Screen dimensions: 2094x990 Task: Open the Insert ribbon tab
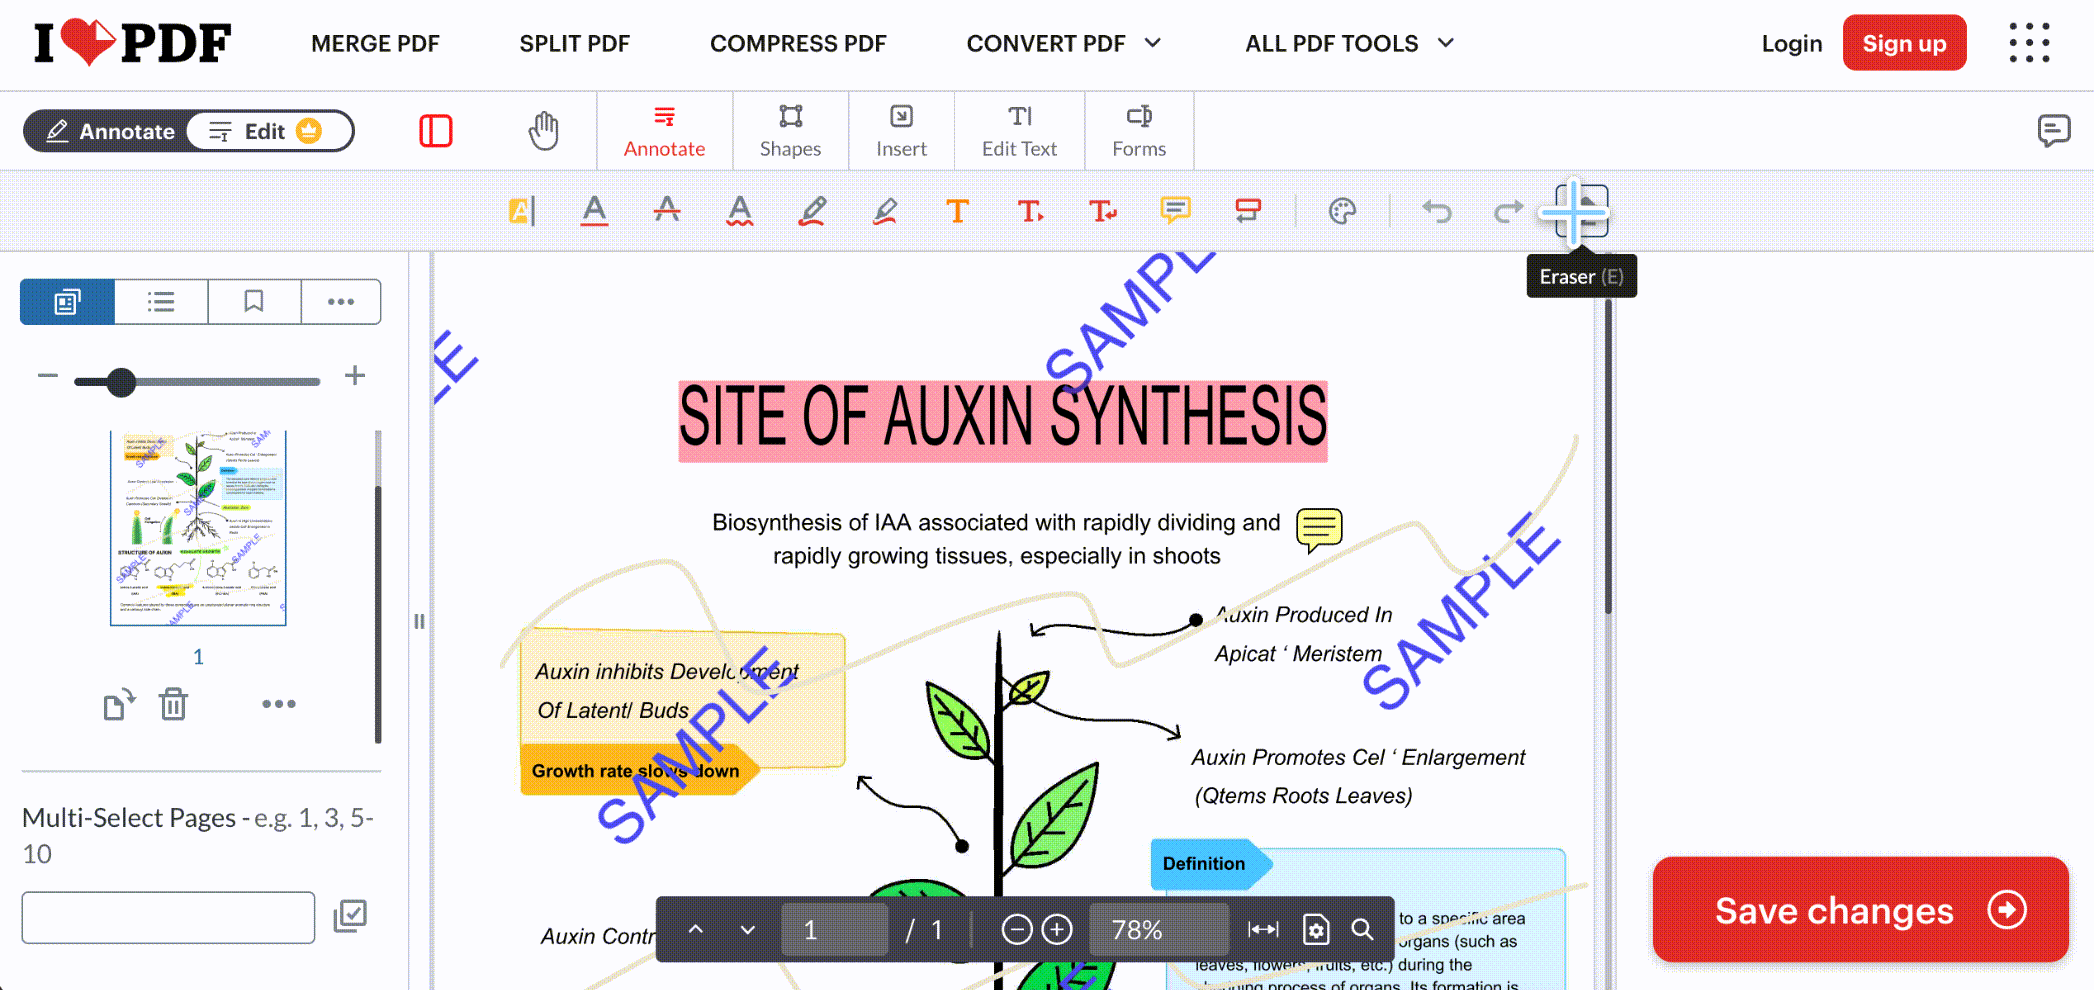(901, 132)
